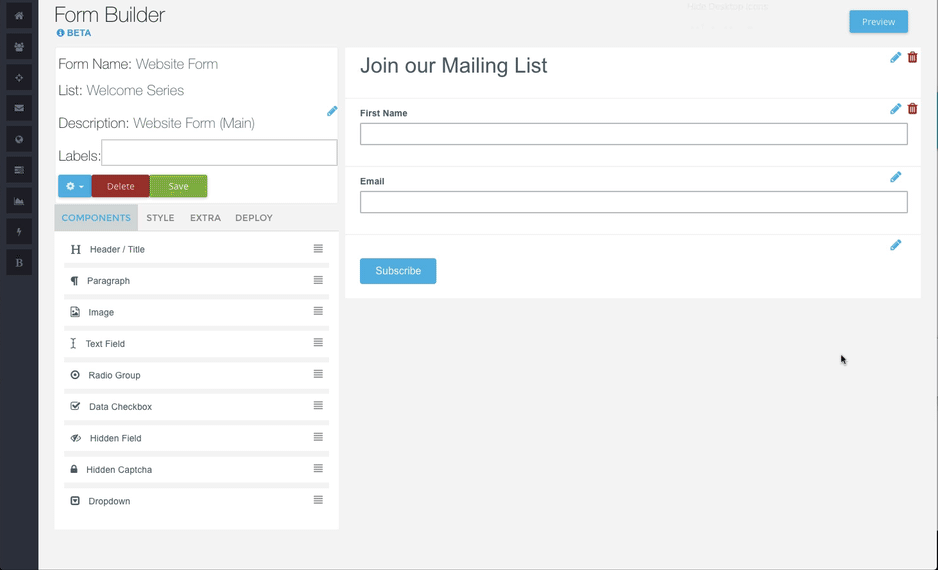Edit form details with the Description pencil icon
This screenshot has width=938, height=570.
[332, 111]
